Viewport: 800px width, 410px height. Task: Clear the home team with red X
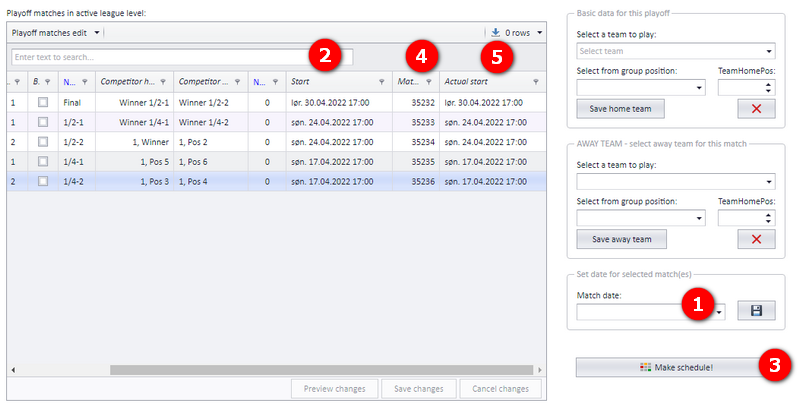[756, 109]
